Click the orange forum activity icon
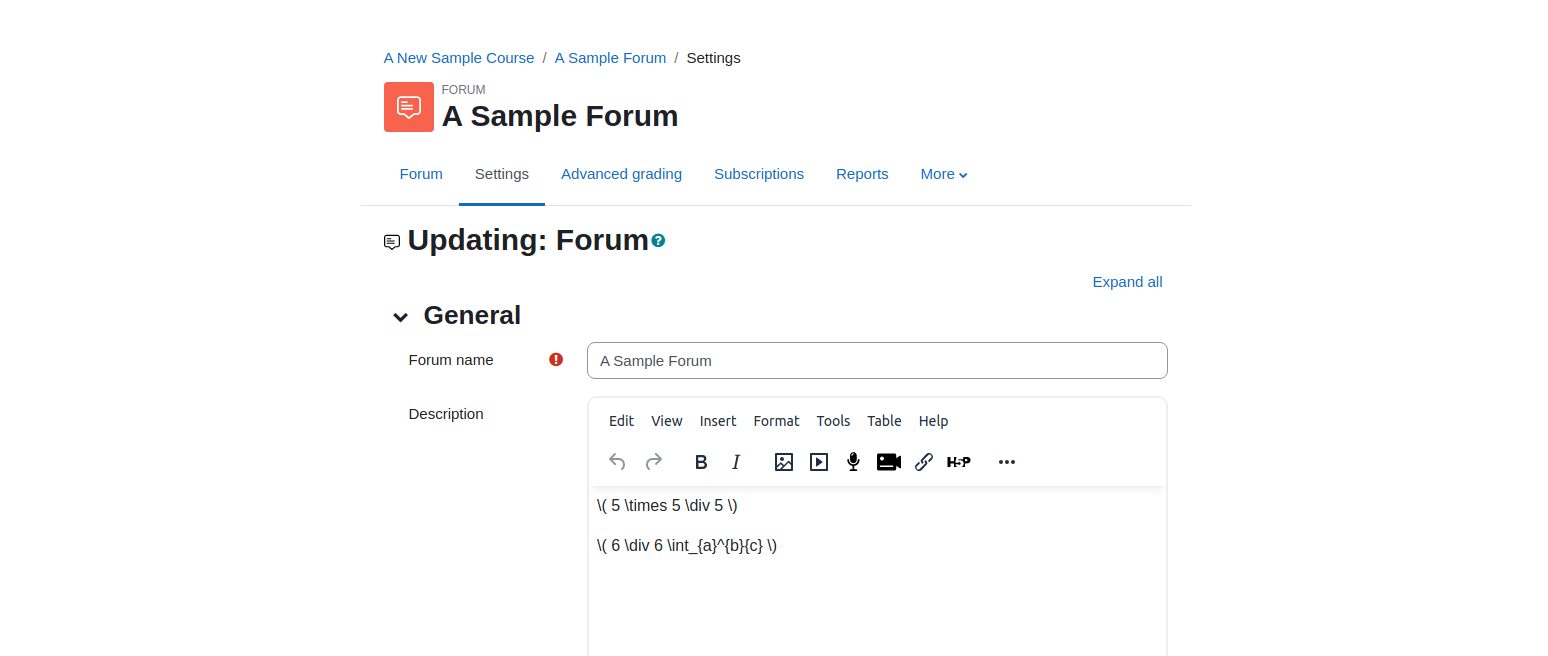The width and height of the screenshot is (1548, 656). (x=409, y=107)
